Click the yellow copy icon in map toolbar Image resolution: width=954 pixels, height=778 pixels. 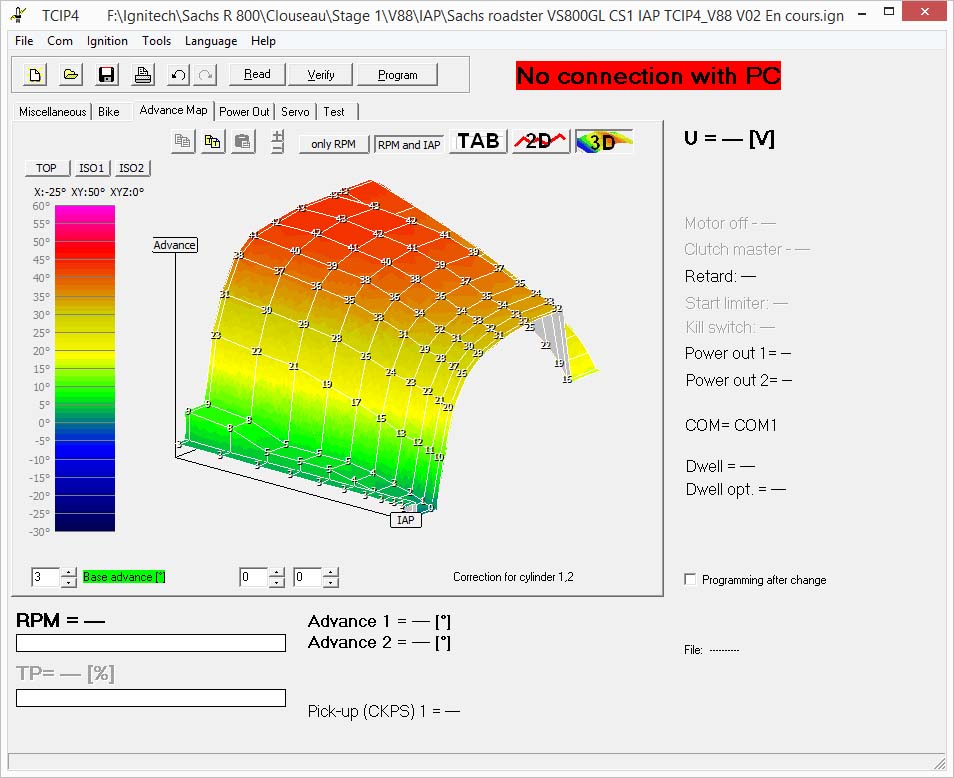(x=213, y=142)
